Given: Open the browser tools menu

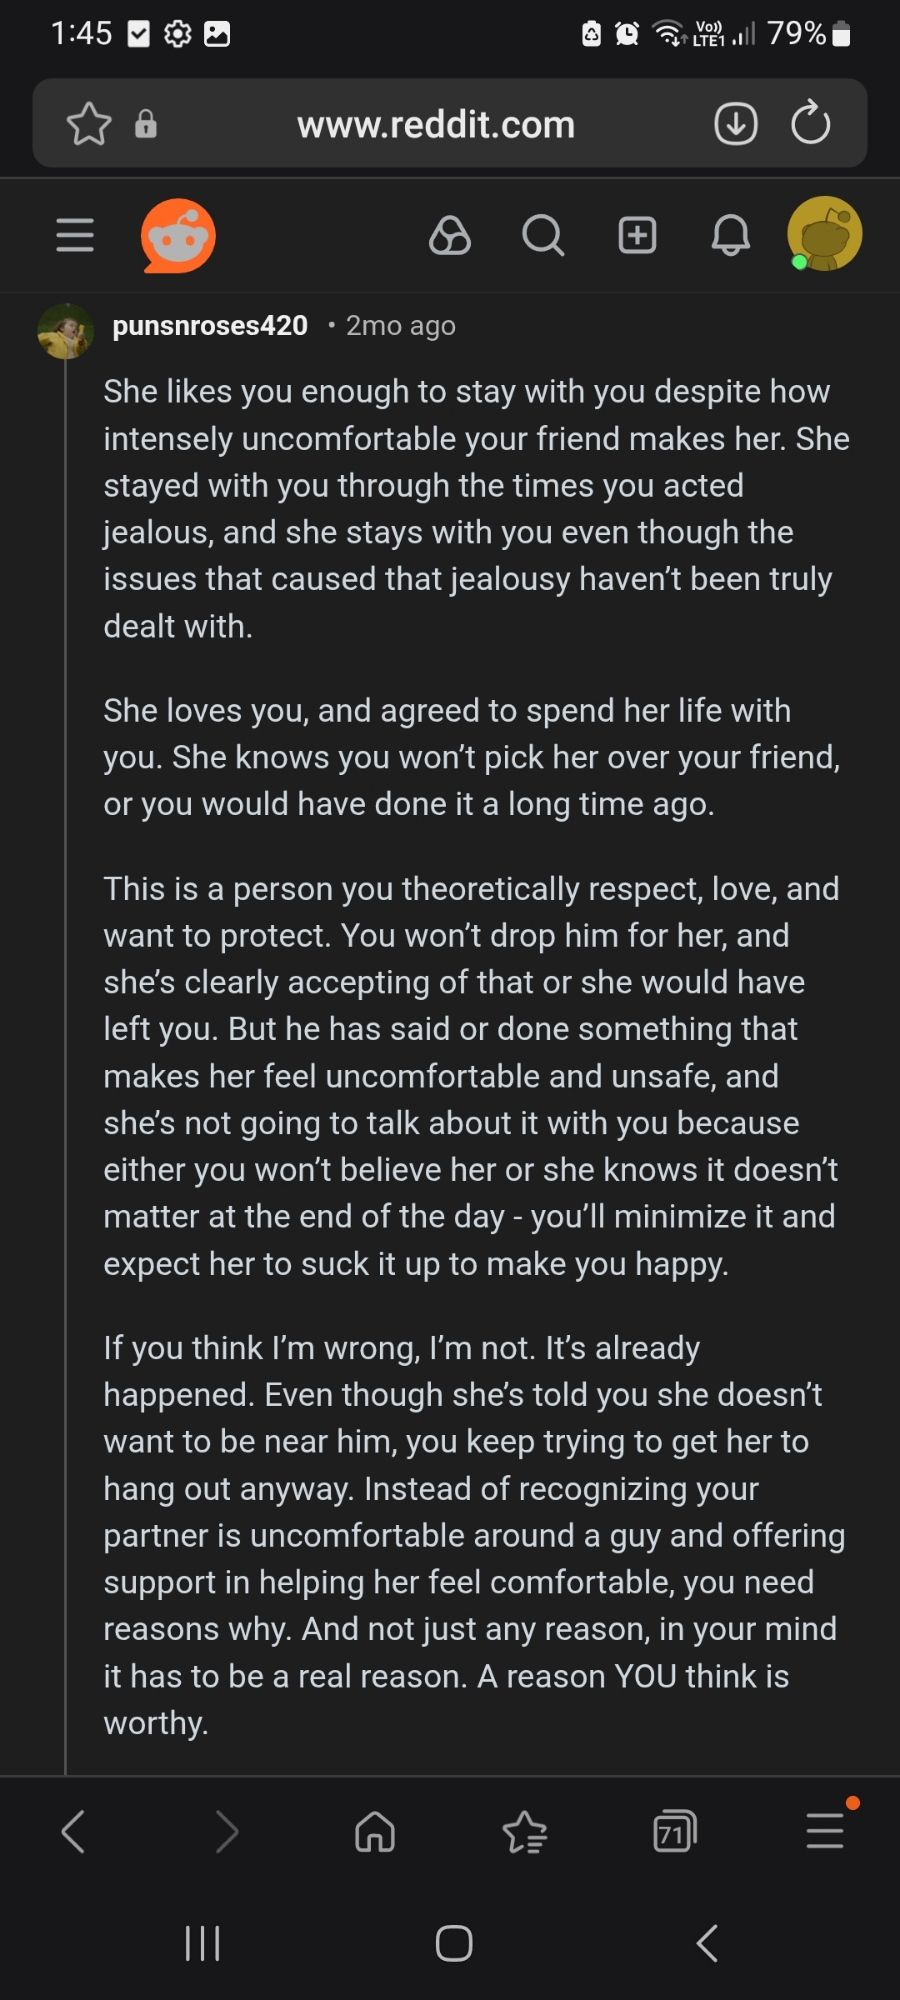Looking at the screenshot, I should click(x=825, y=1830).
